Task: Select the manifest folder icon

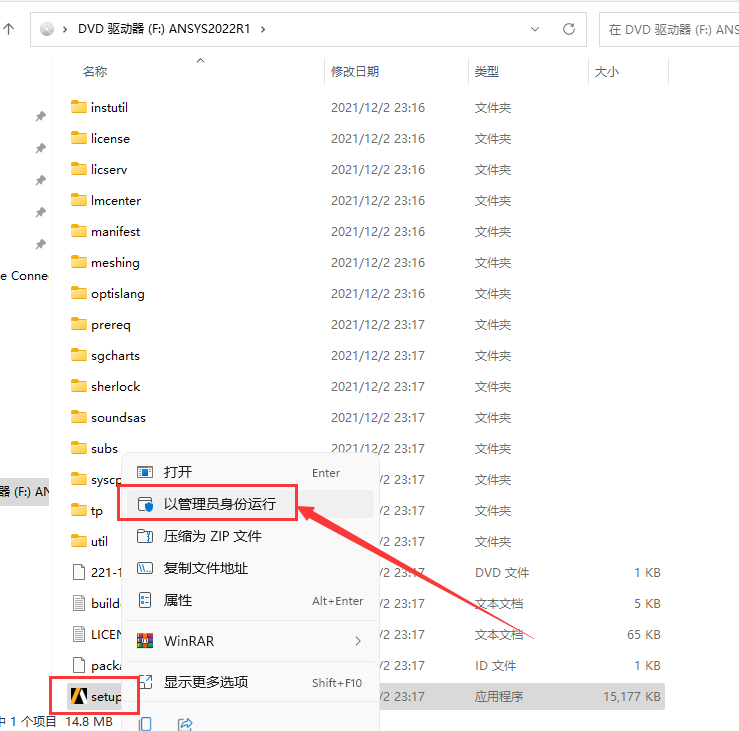Action: click(79, 231)
